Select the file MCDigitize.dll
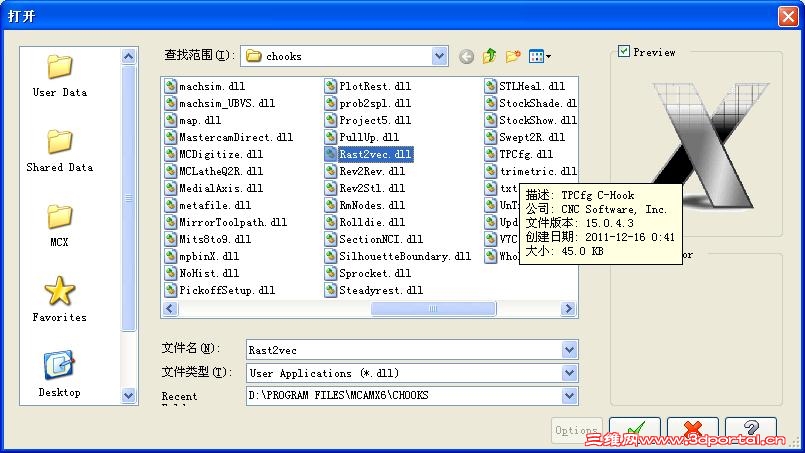The height and width of the screenshot is (453, 805). [x=214, y=154]
